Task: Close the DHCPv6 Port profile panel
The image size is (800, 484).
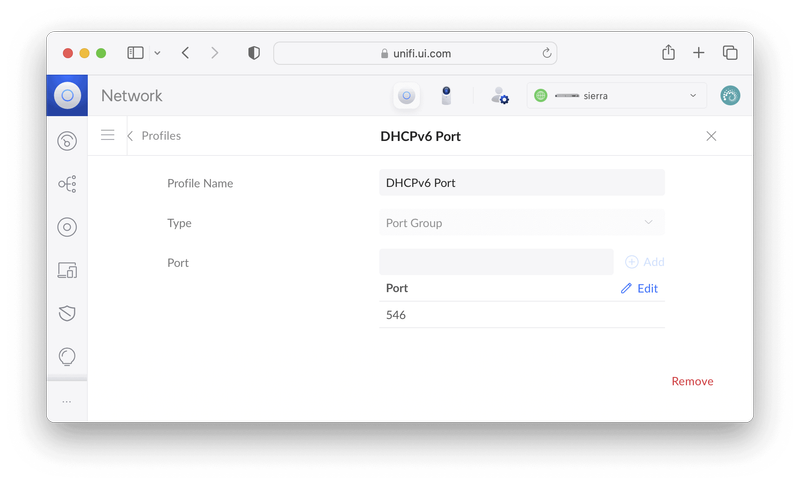Action: [711, 136]
